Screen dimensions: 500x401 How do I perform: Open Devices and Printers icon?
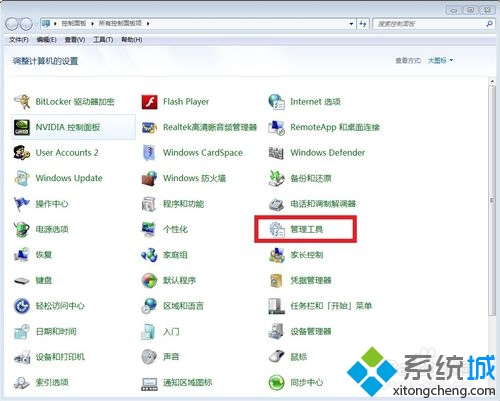click(x=22, y=357)
